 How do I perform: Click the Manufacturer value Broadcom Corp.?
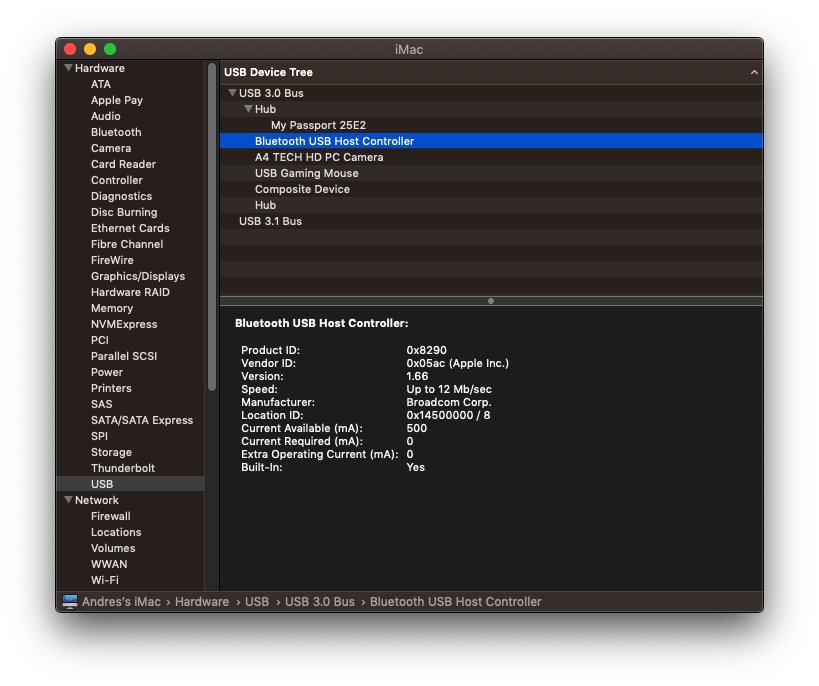[449, 402]
